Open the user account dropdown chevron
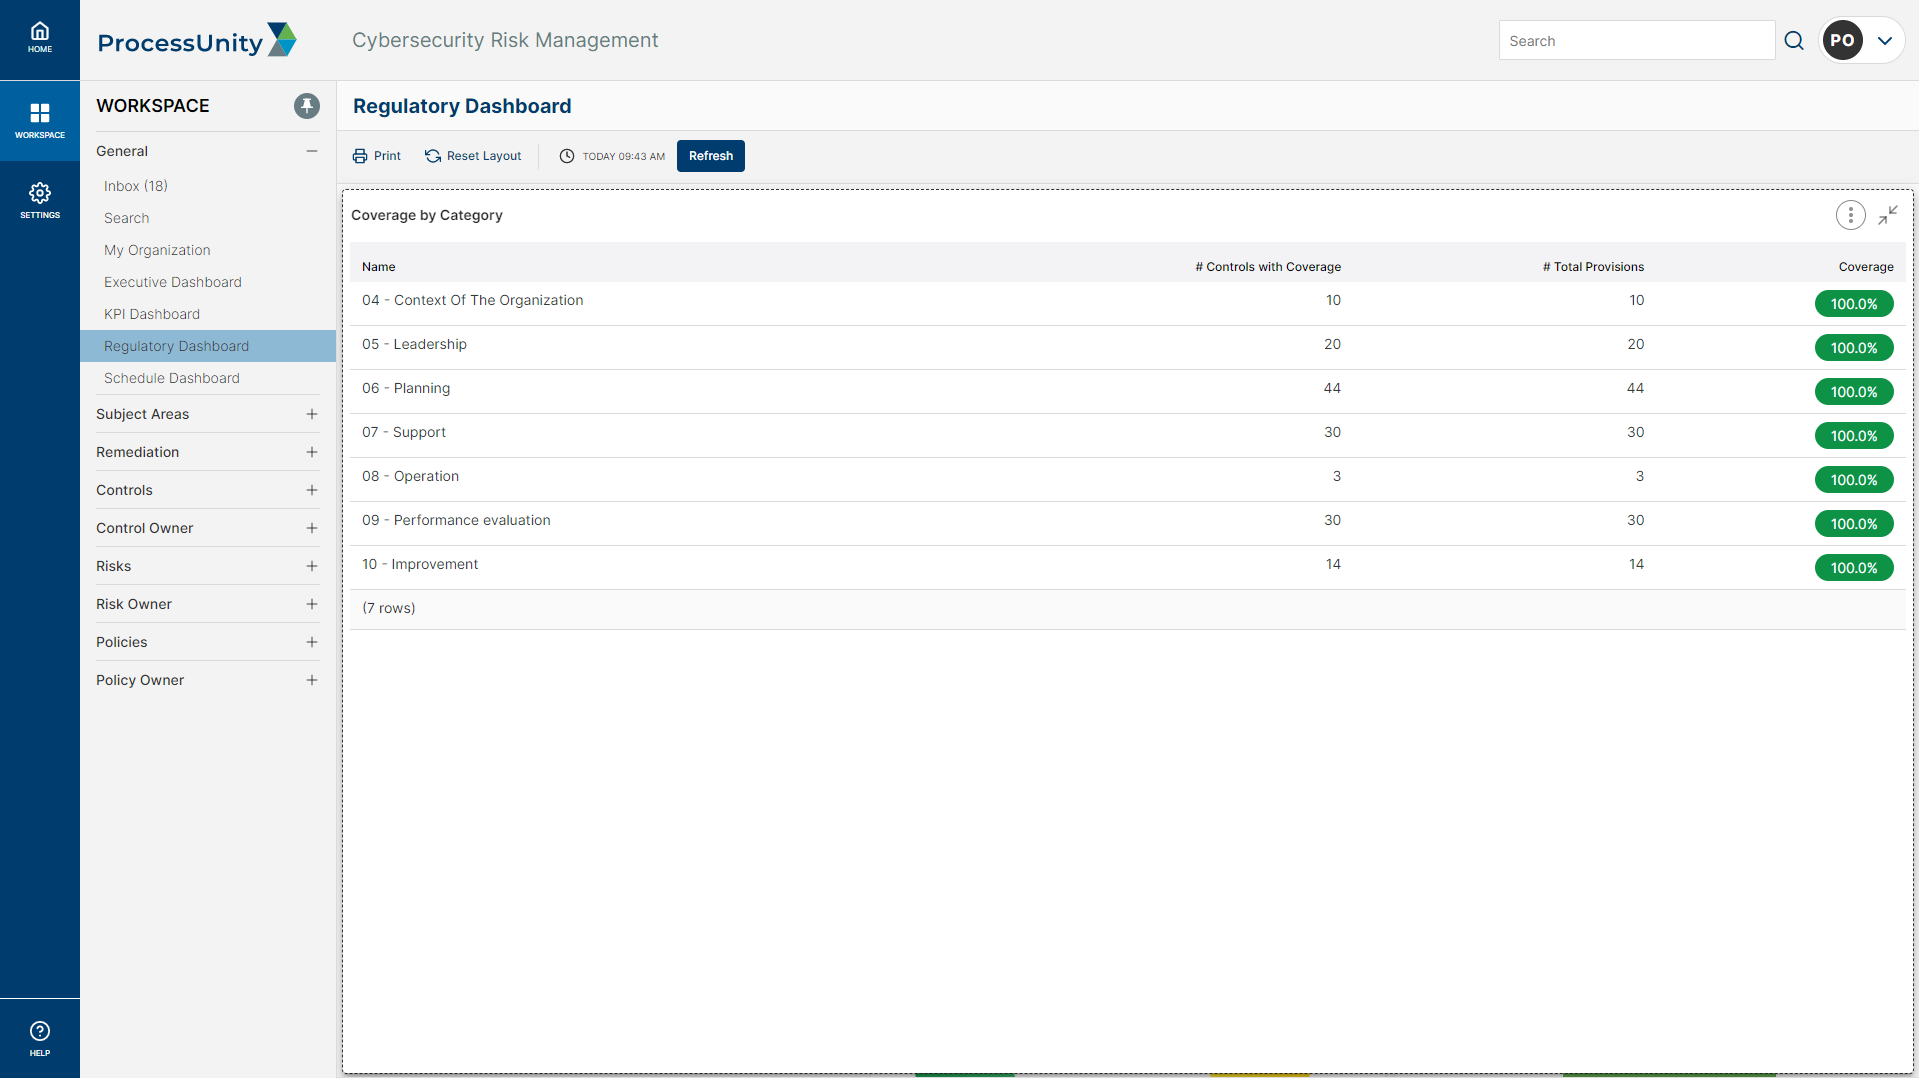The image size is (1919, 1079). click(1885, 41)
